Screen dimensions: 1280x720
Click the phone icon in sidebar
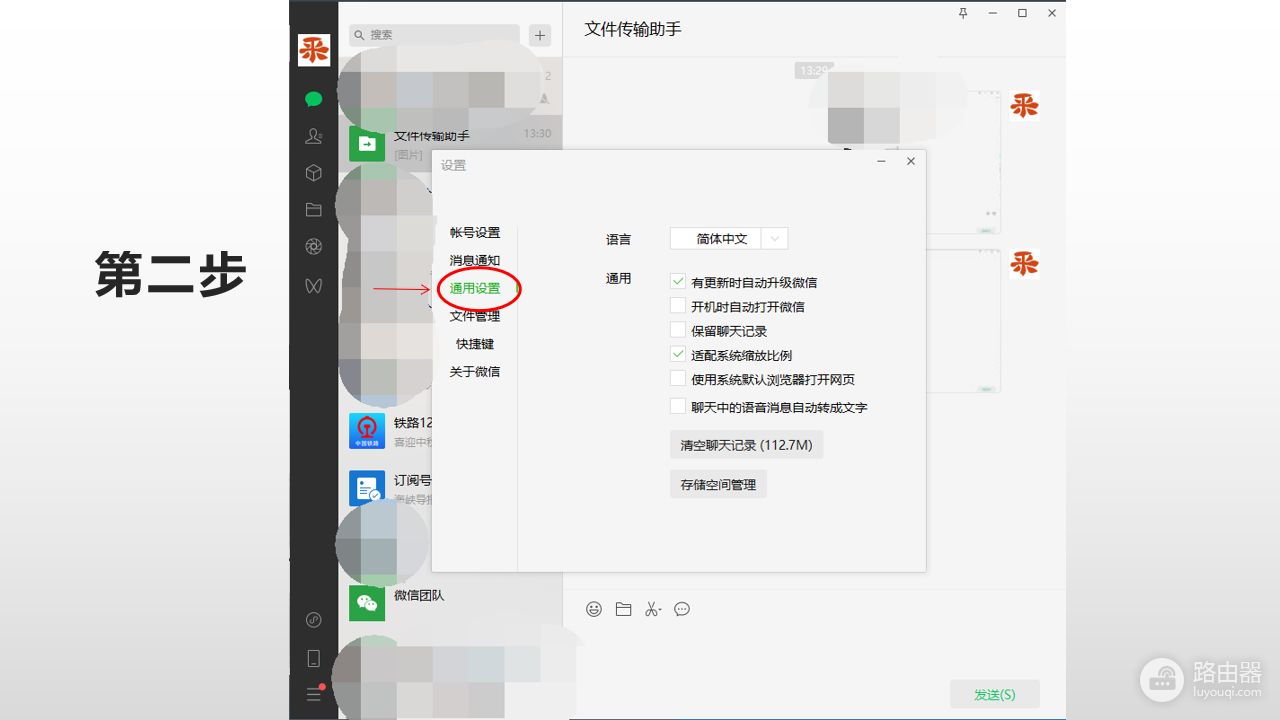point(314,658)
